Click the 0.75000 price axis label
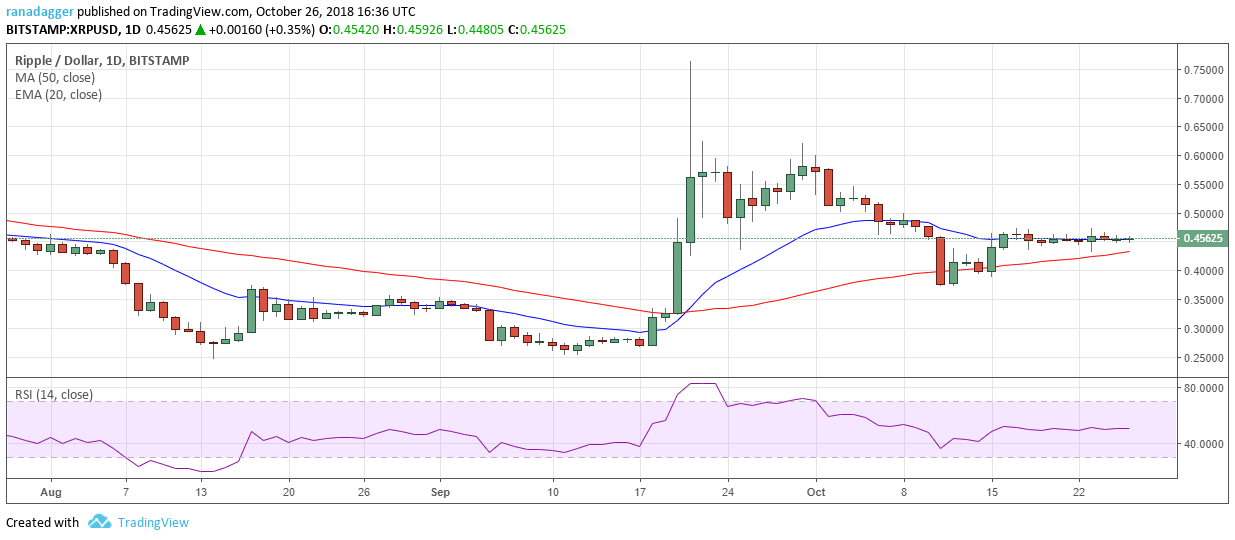The height and width of the screenshot is (540, 1235). 1205,70
